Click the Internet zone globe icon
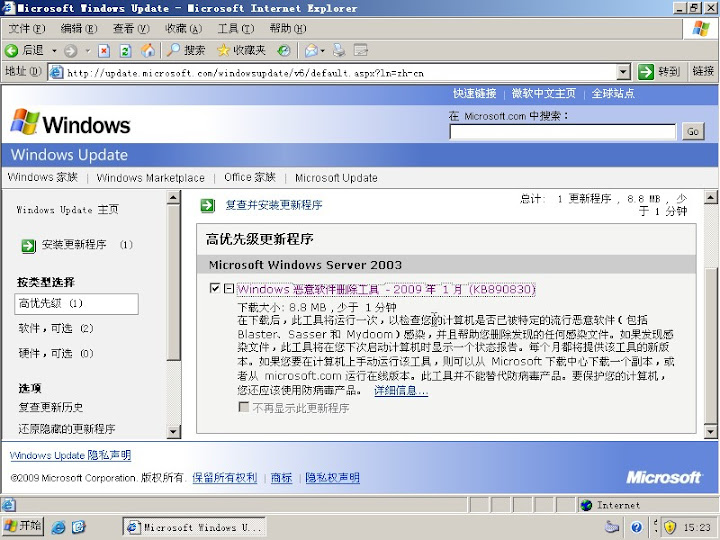This screenshot has width=720, height=540. (x=586, y=505)
